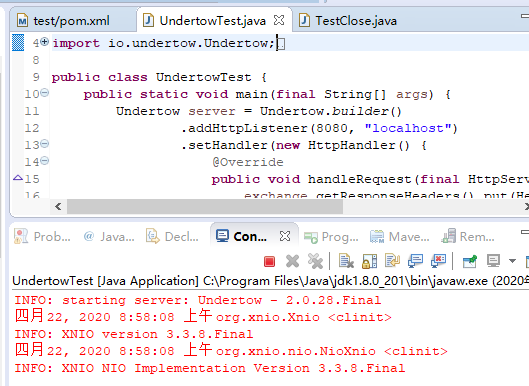Open the Problems view tab

[43, 237]
